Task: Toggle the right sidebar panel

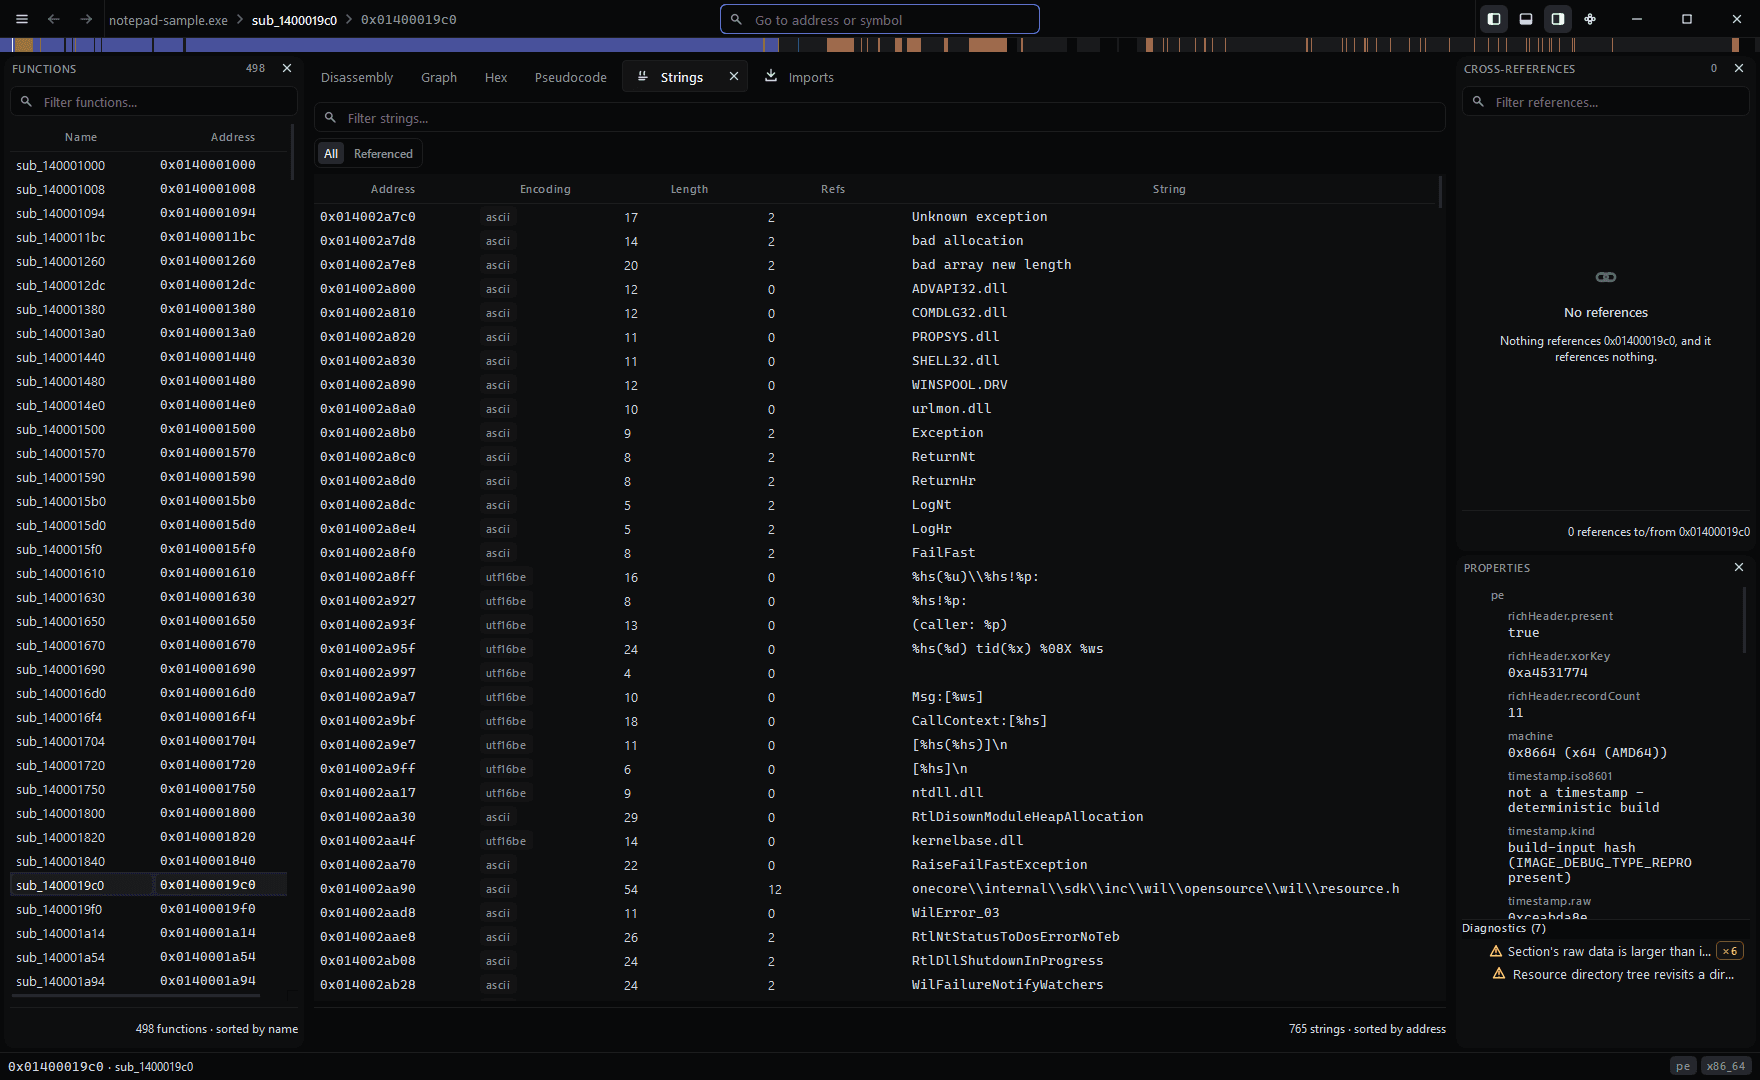Action: click(x=1558, y=19)
